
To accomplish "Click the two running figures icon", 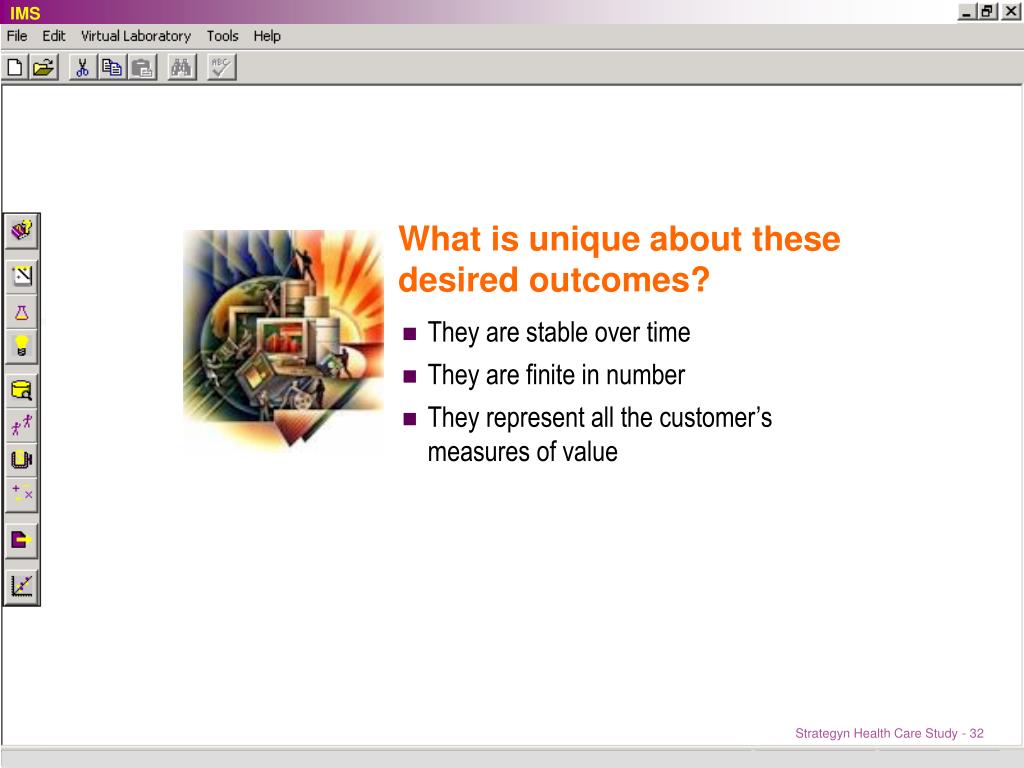I will point(22,425).
